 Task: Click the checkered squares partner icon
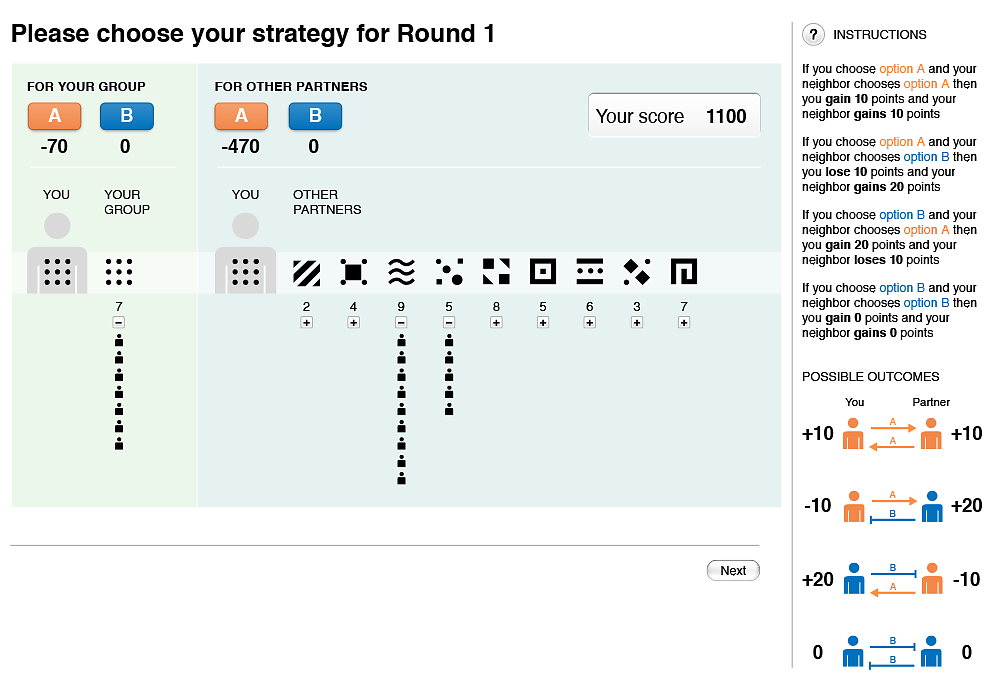496,272
